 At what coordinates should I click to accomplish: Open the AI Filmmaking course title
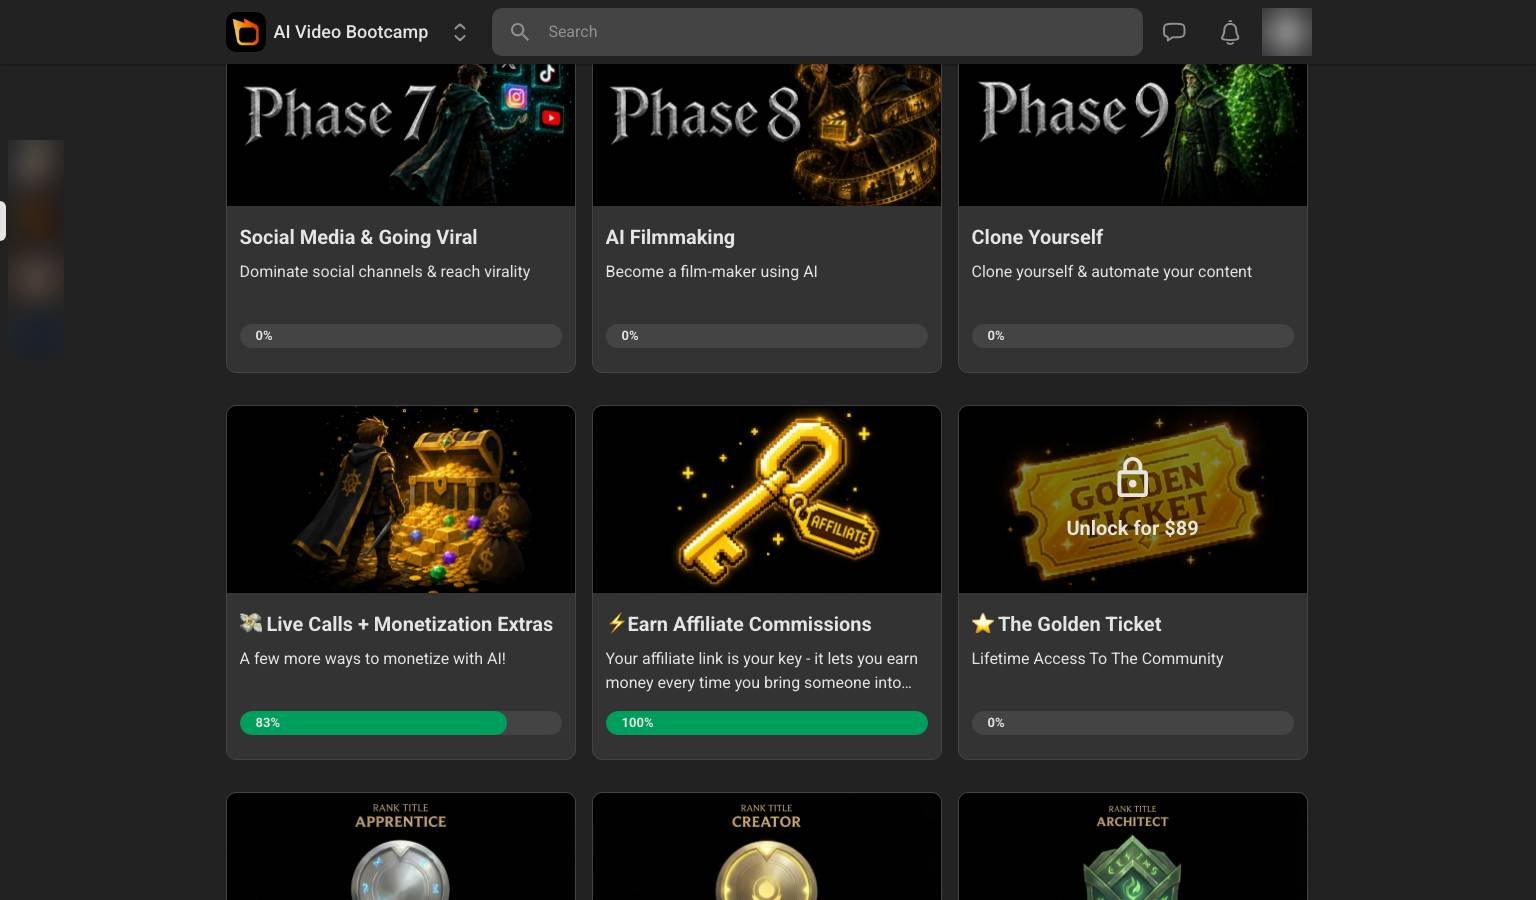(670, 237)
